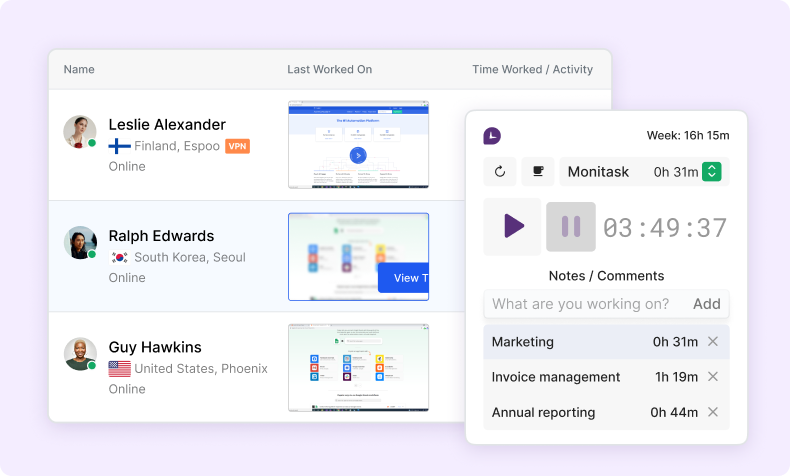
Task: Start the timer with the play button
Action: (512, 226)
